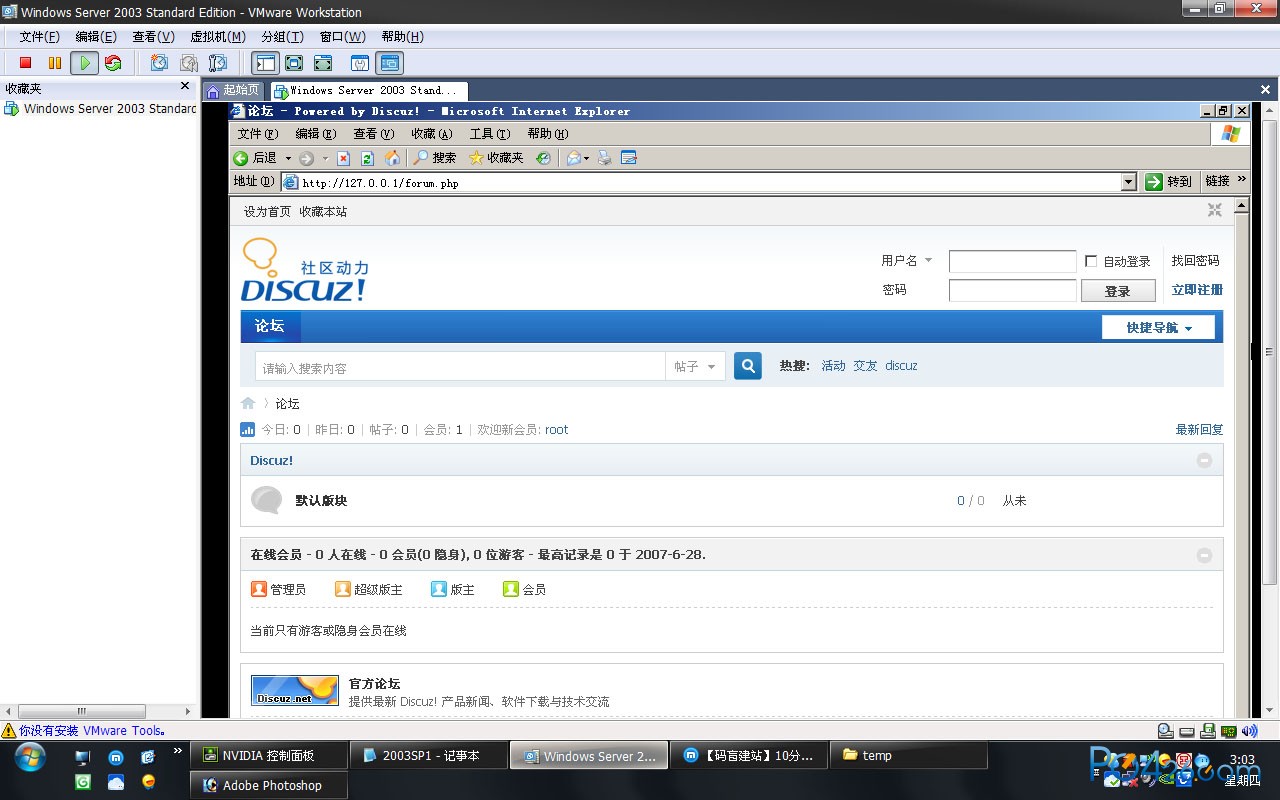This screenshot has width=1280, height=800.
Task: Open the IE address bar dropdown arrow
Action: point(1129,182)
